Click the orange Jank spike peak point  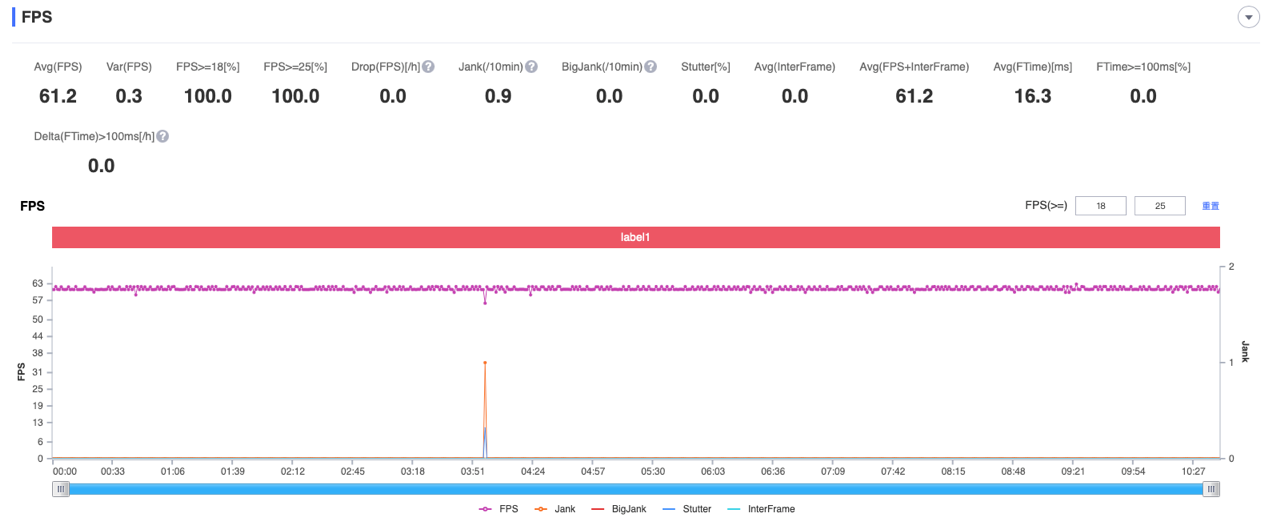pyautogui.click(x=485, y=363)
